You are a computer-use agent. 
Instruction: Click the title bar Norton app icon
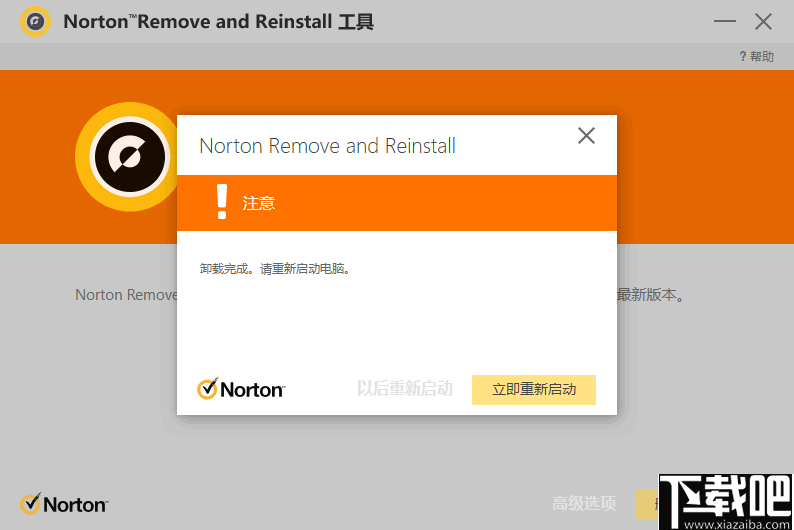tap(35, 22)
